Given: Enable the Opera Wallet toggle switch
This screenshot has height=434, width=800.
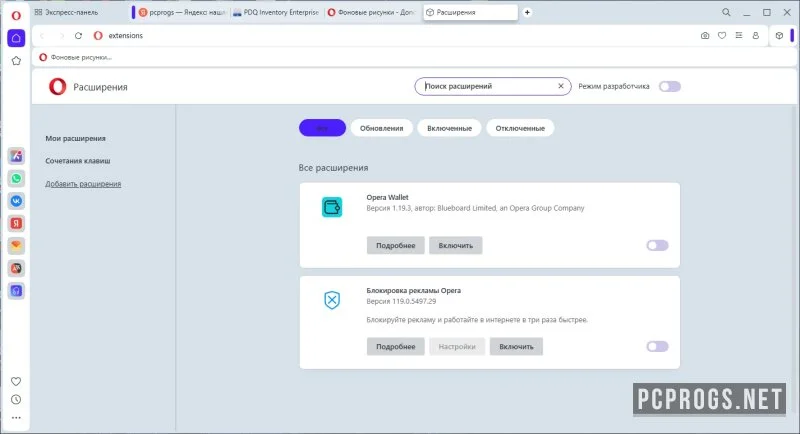Looking at the screenshot, I should pos(657,245).
